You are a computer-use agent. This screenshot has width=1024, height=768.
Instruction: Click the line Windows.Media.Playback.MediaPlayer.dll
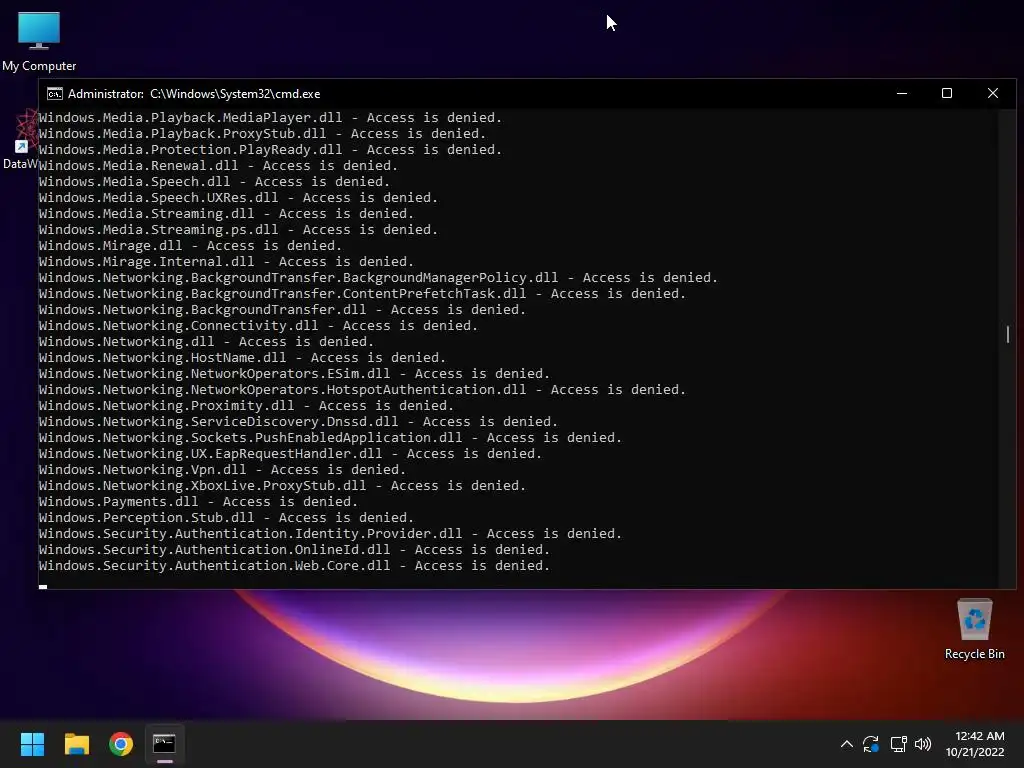(x=270, y=118)
